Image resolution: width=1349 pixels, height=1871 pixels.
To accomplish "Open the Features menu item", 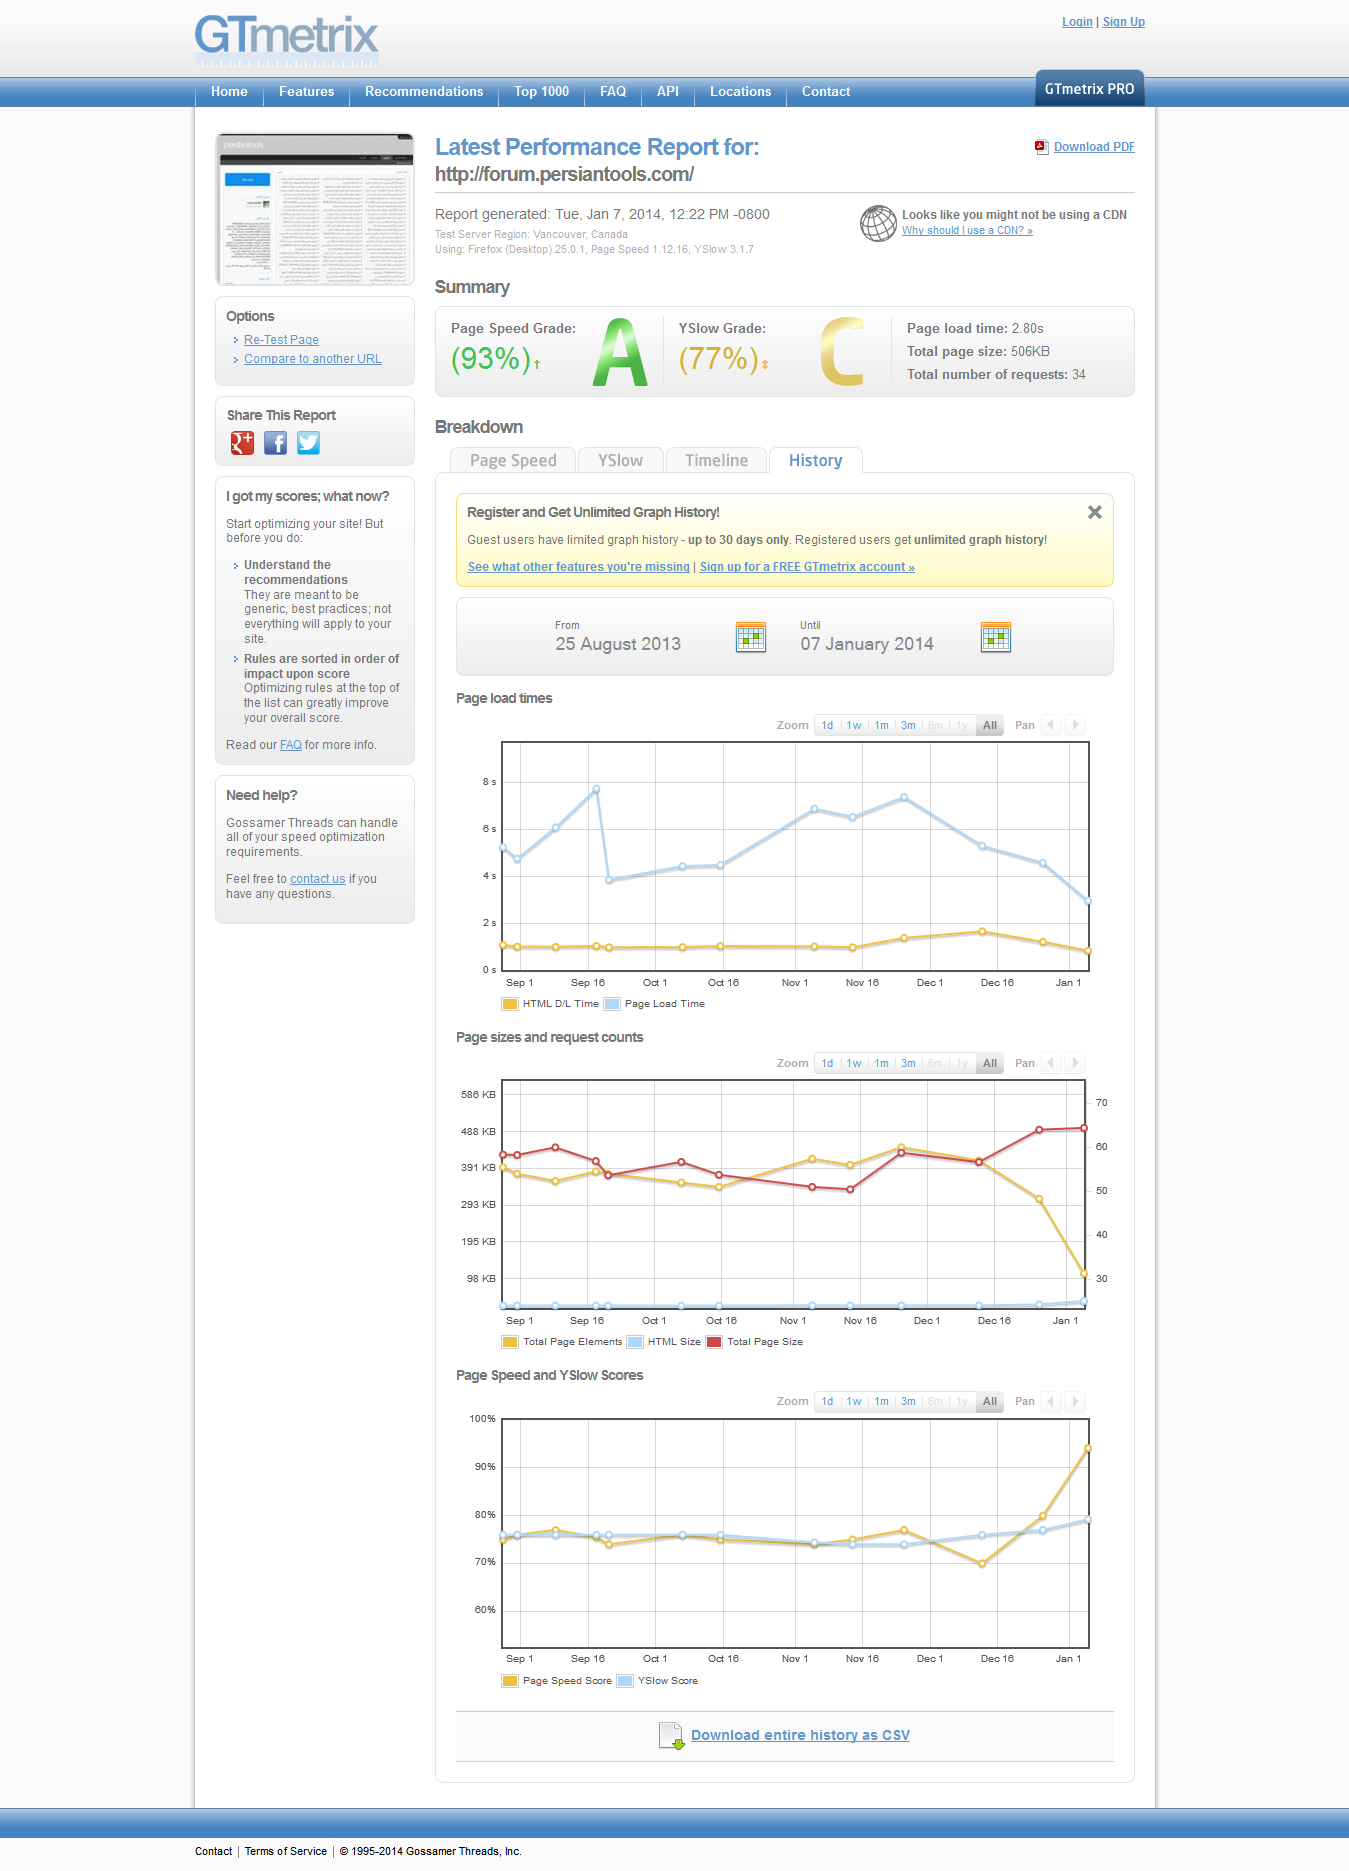I will coord(306,91).
